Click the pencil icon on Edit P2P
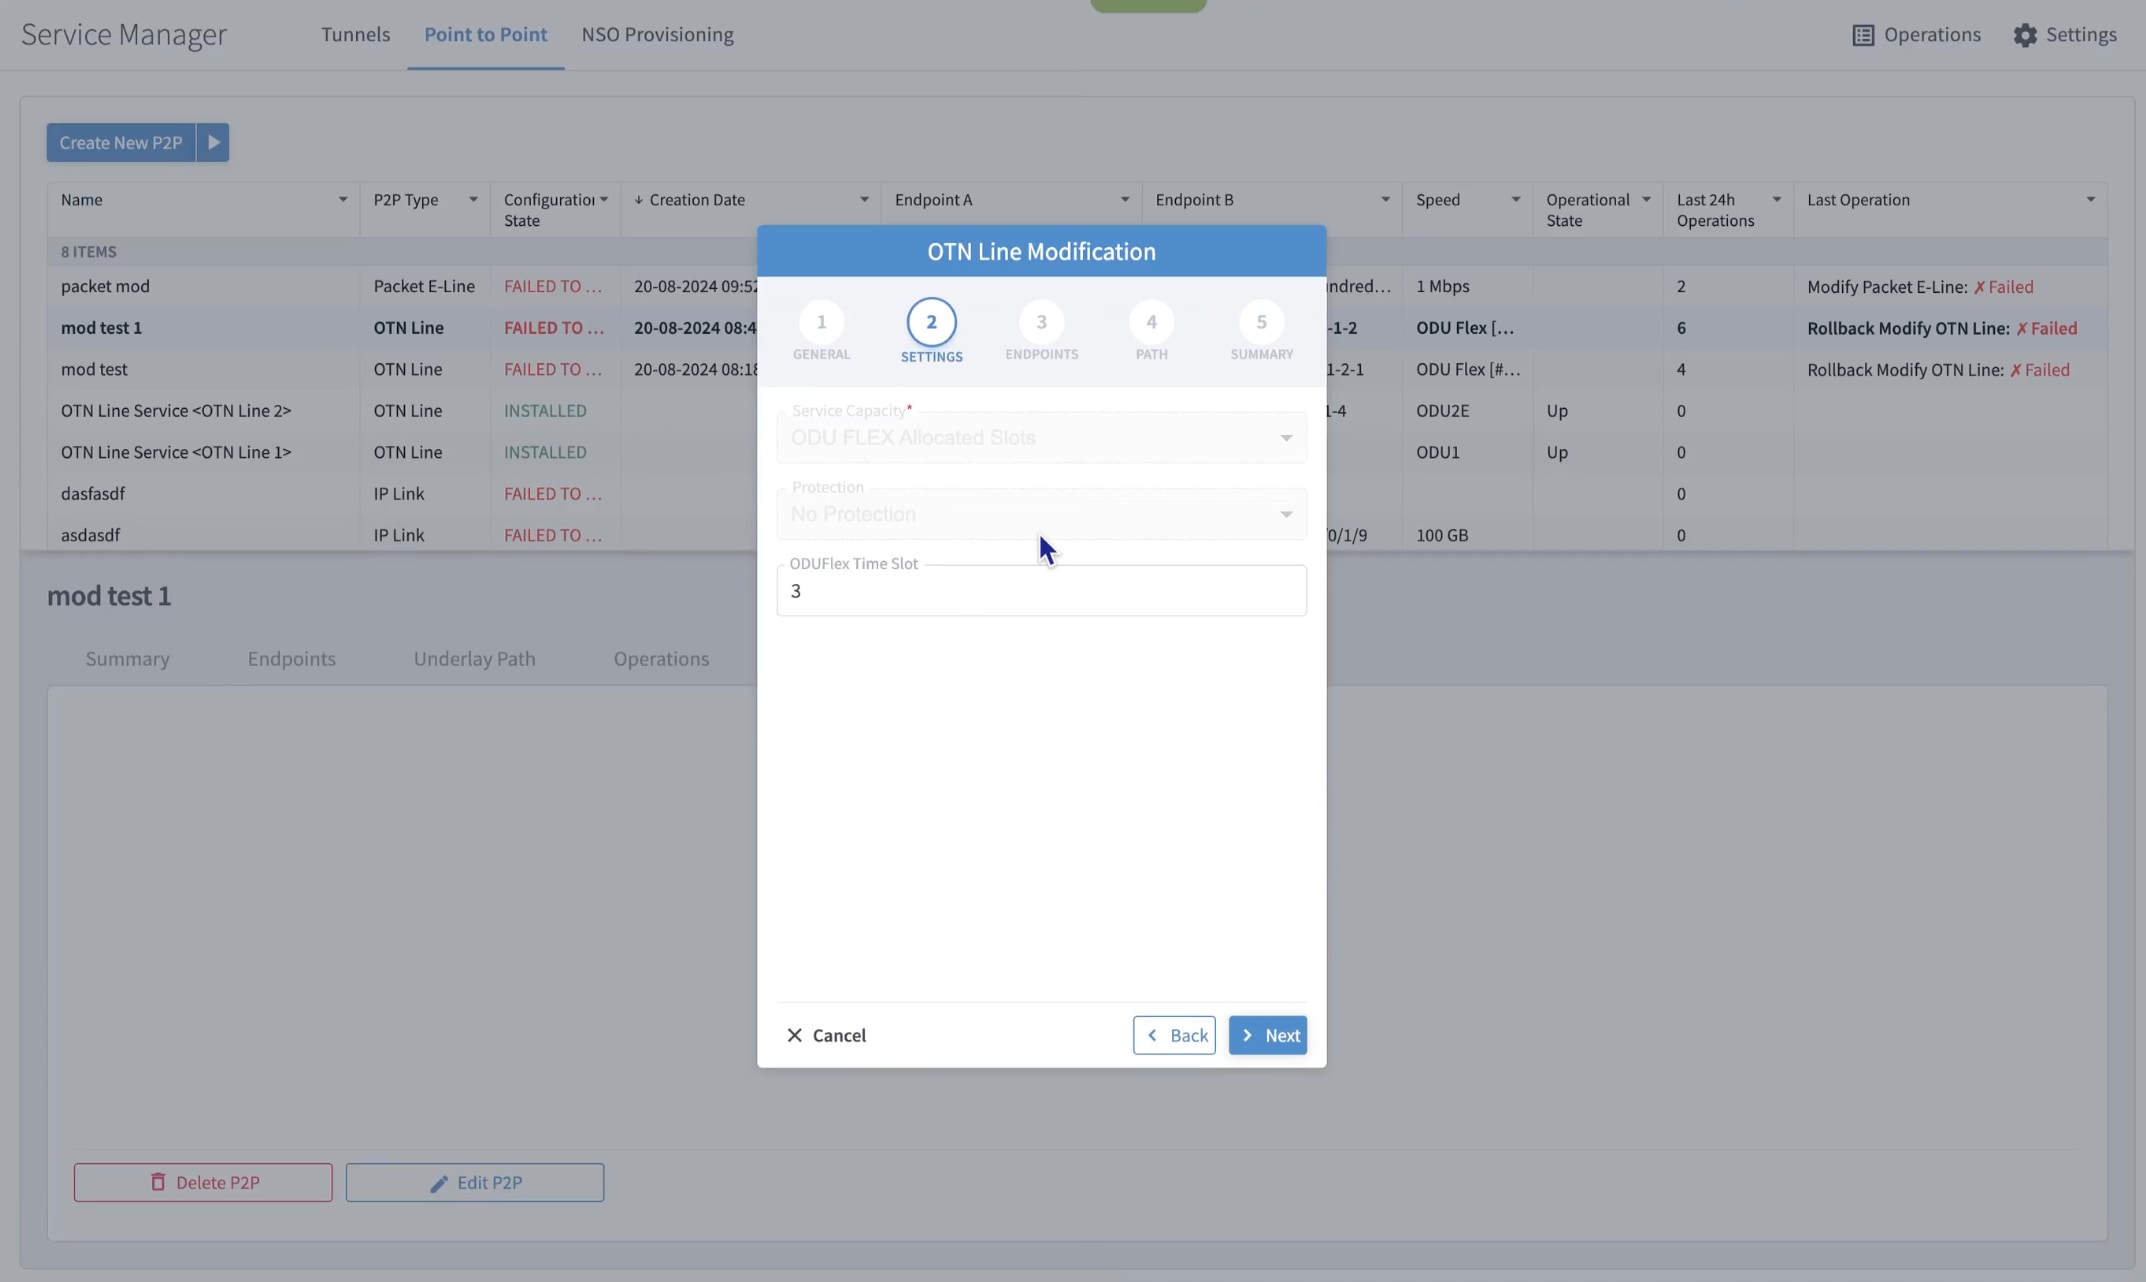This screenshot has height=1282, width=2146. pyautogui.click(x=438, y=1183)
